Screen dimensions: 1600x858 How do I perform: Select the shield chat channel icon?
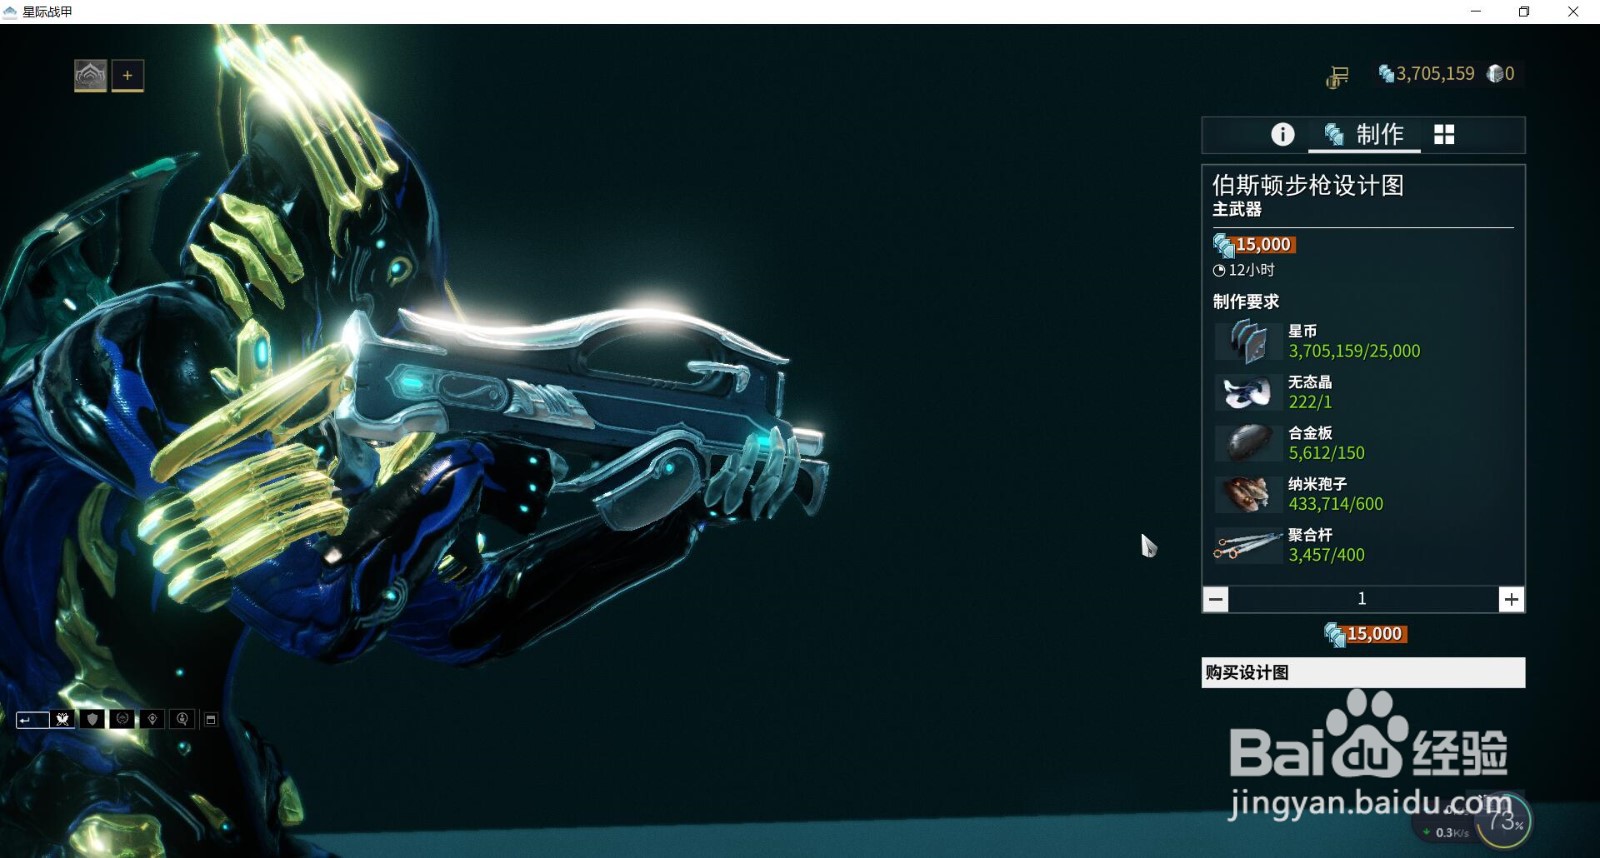(x=93, y=719)
